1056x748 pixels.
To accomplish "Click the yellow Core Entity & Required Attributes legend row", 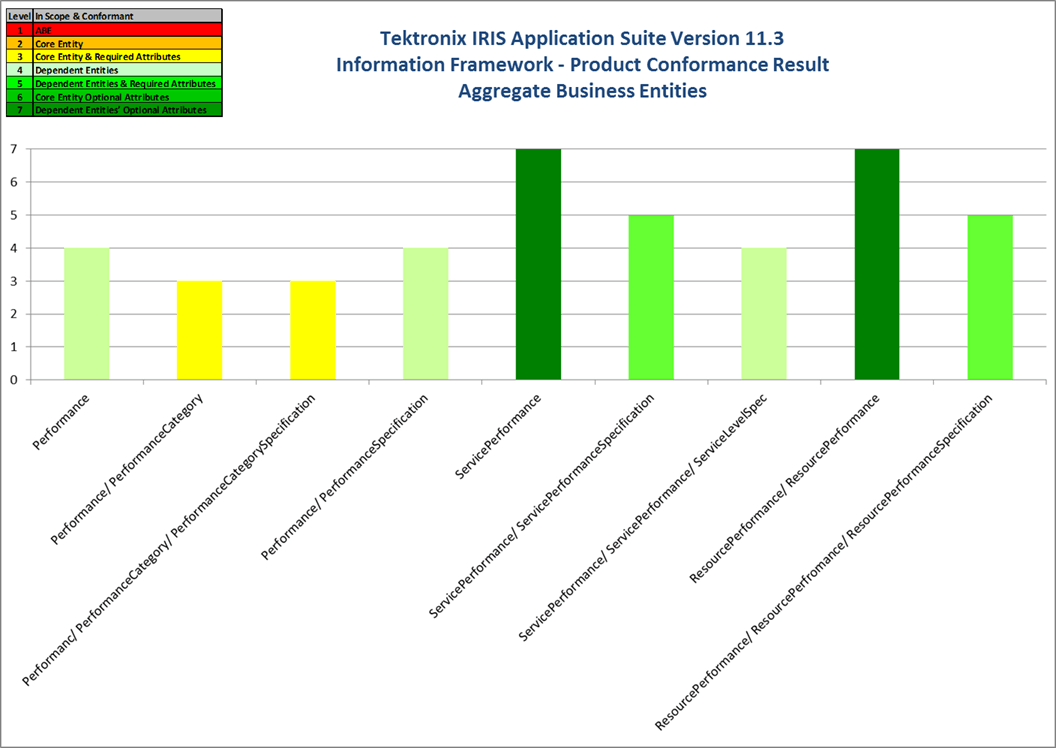I will (114, 57).
